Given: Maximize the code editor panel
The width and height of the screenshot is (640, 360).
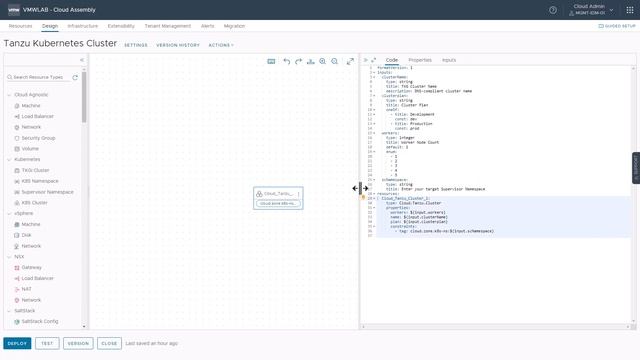Looking at the screenshot, I should pyautogui.click(x=373, y=60).
